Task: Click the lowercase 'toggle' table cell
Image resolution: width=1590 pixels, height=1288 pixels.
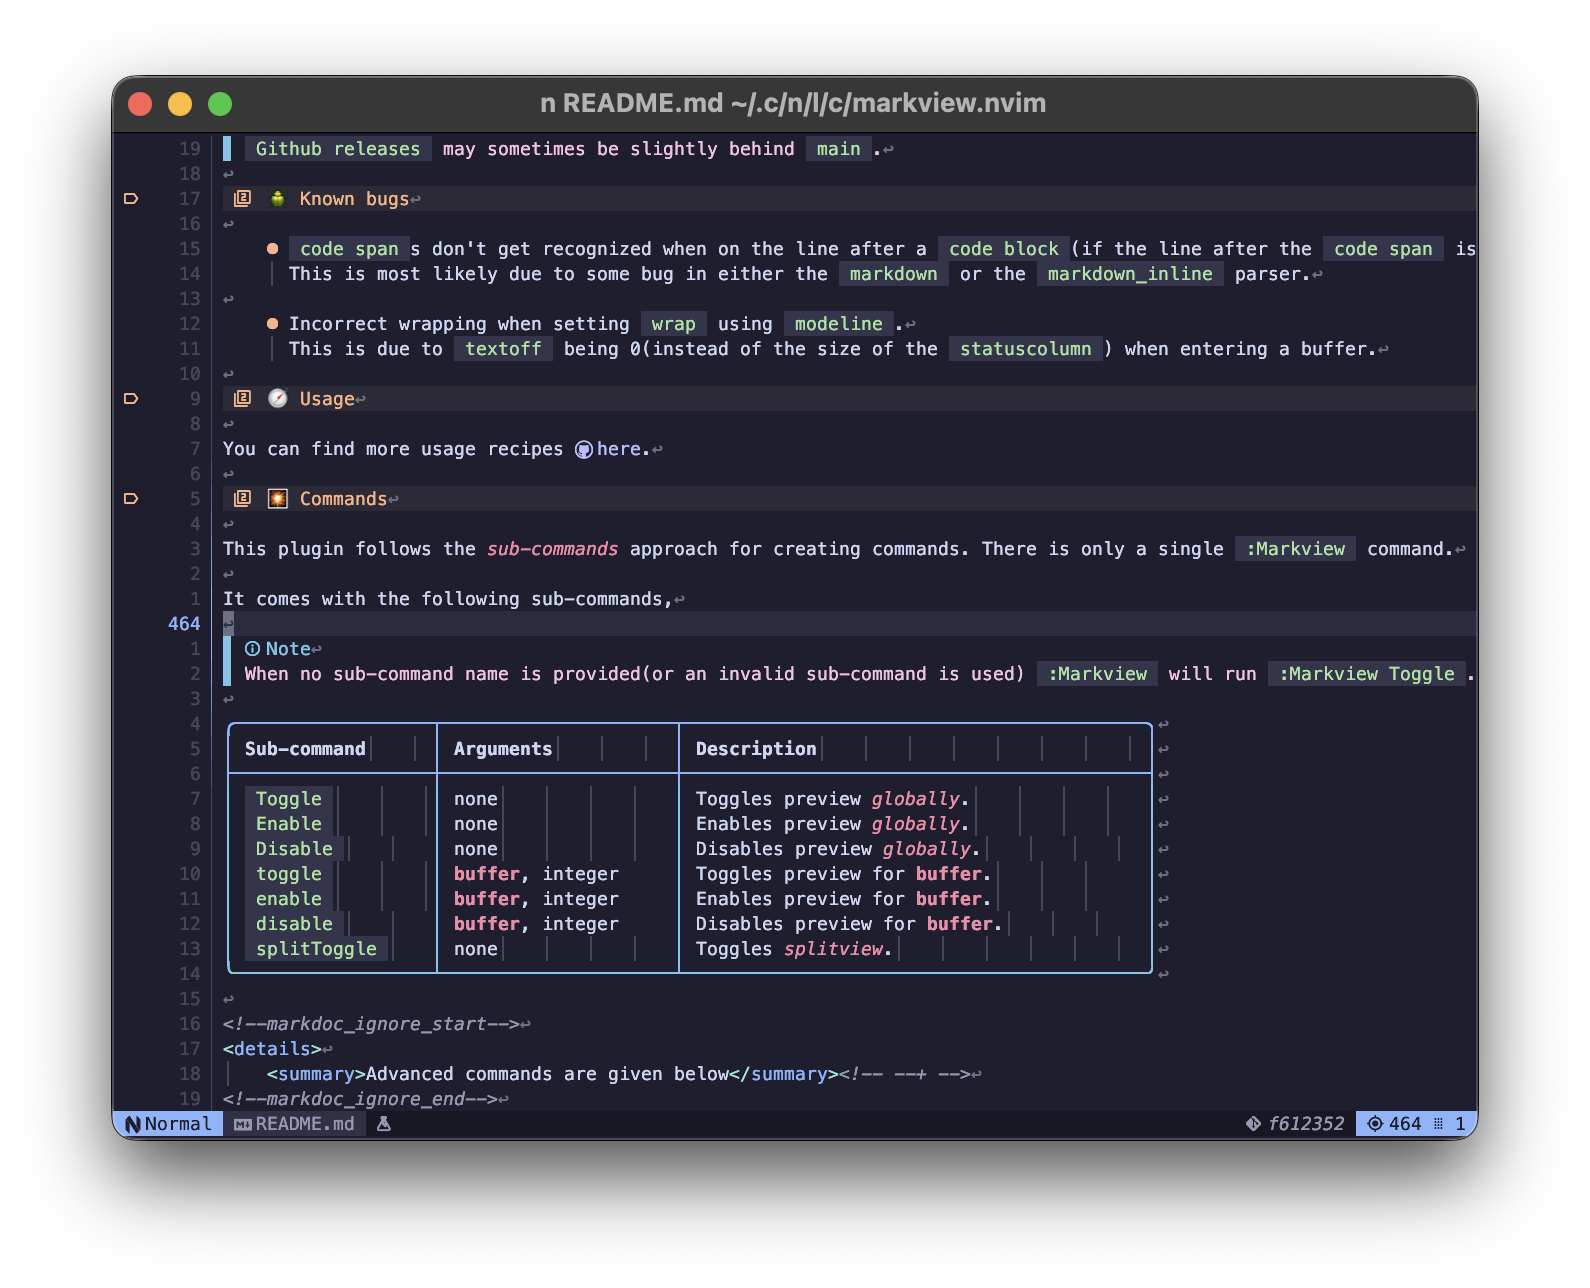Action: (289, 874)
